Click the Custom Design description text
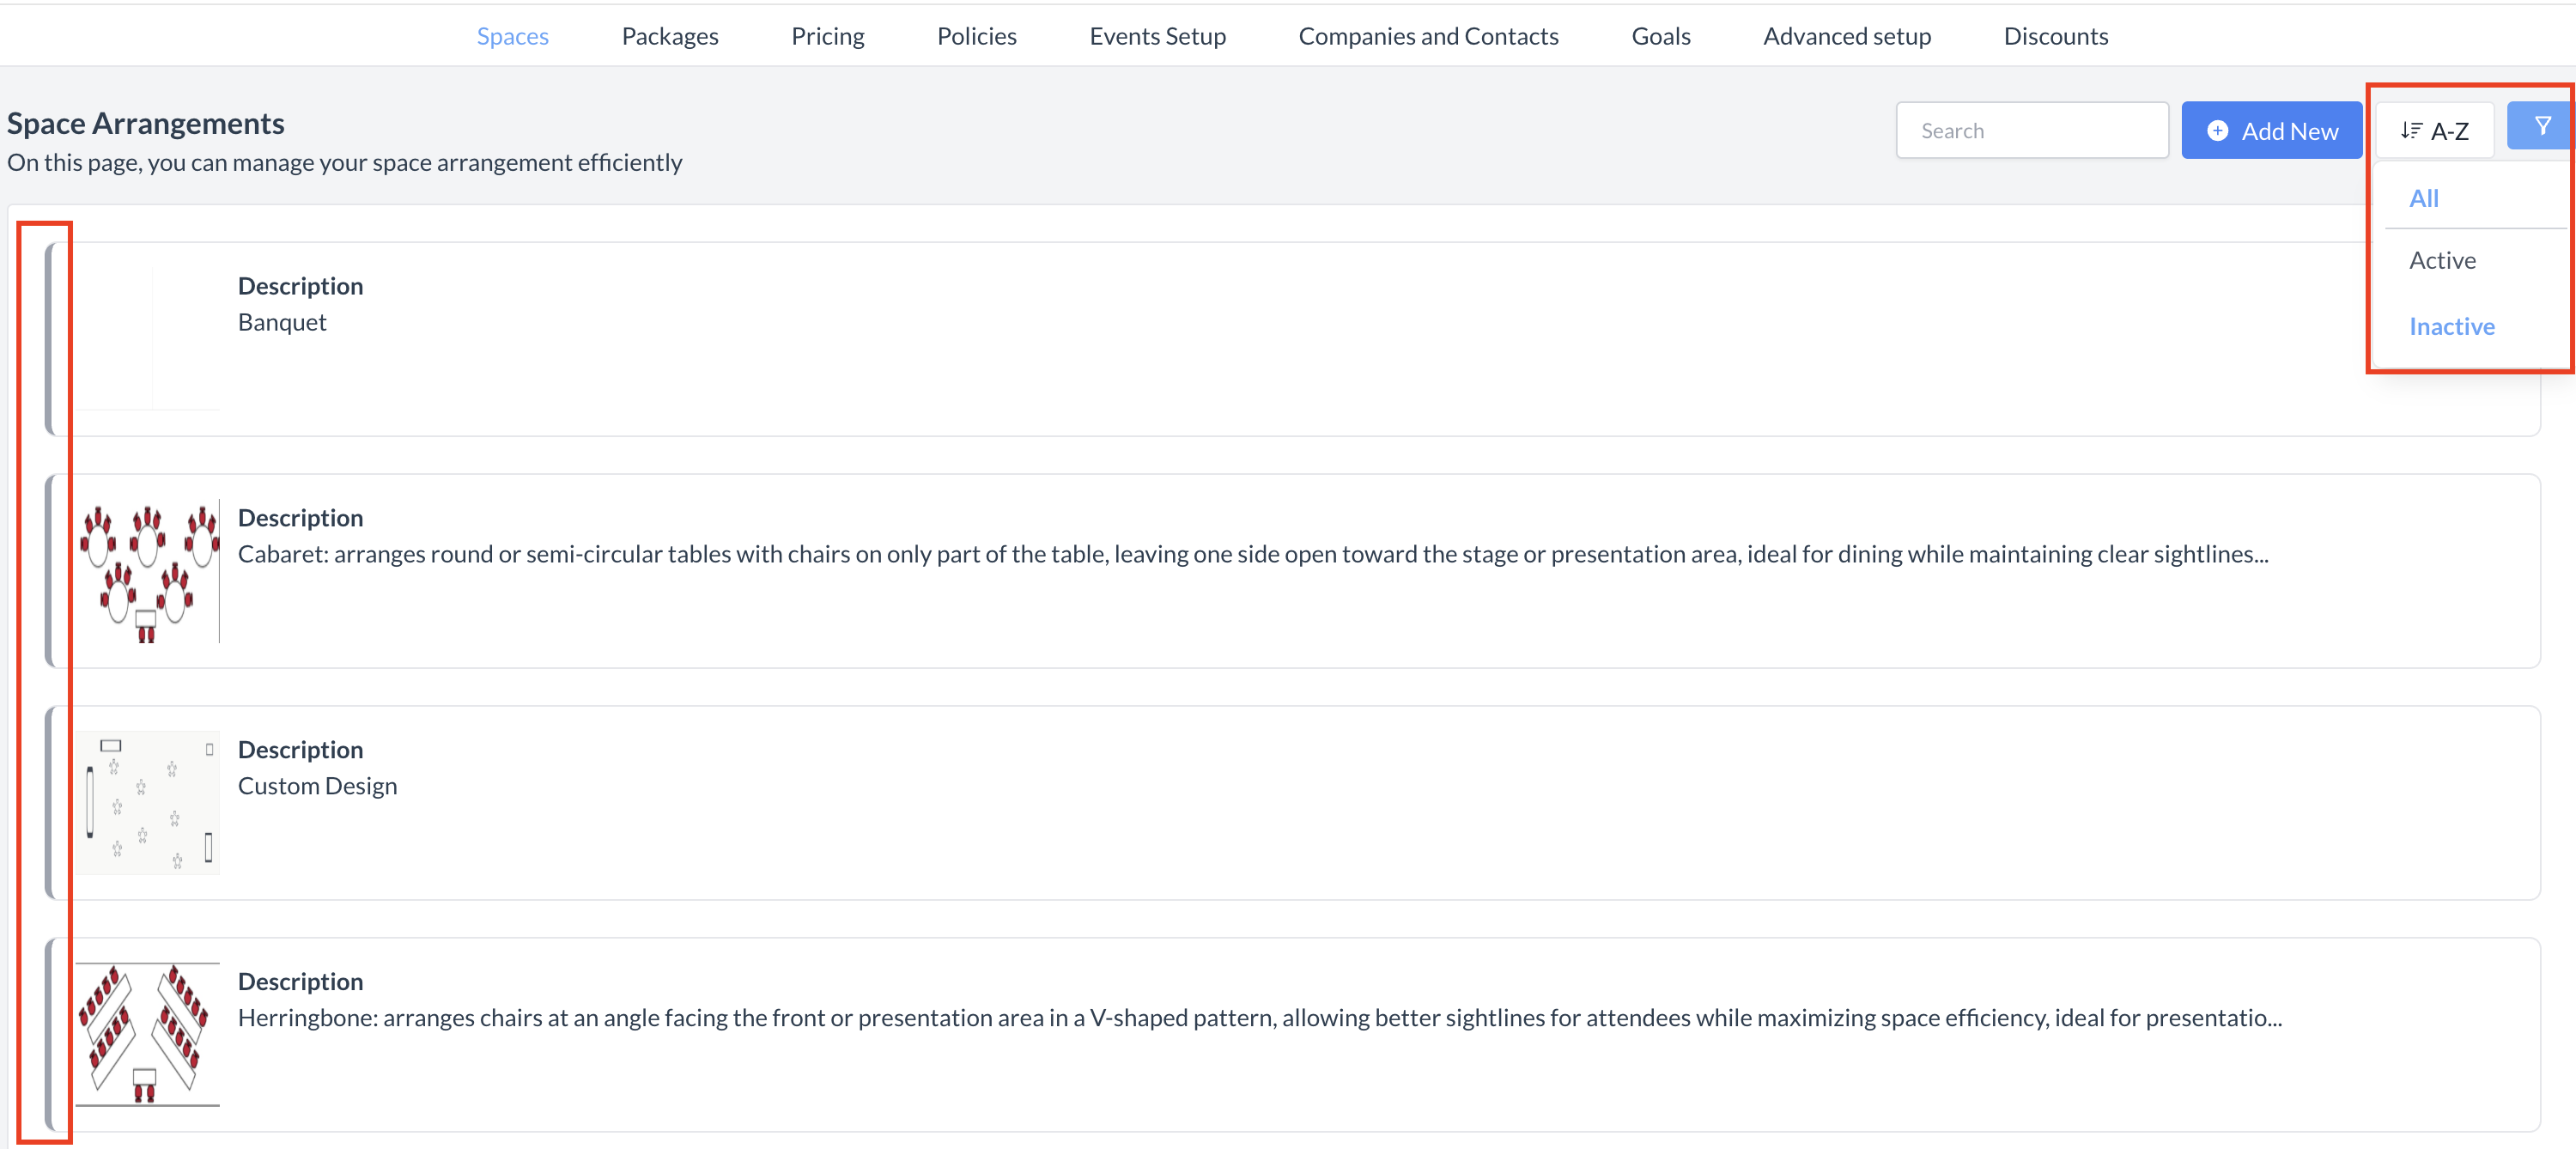Screen dimensions: 2576x1149 pyautogui.click(x=317, y=786)
